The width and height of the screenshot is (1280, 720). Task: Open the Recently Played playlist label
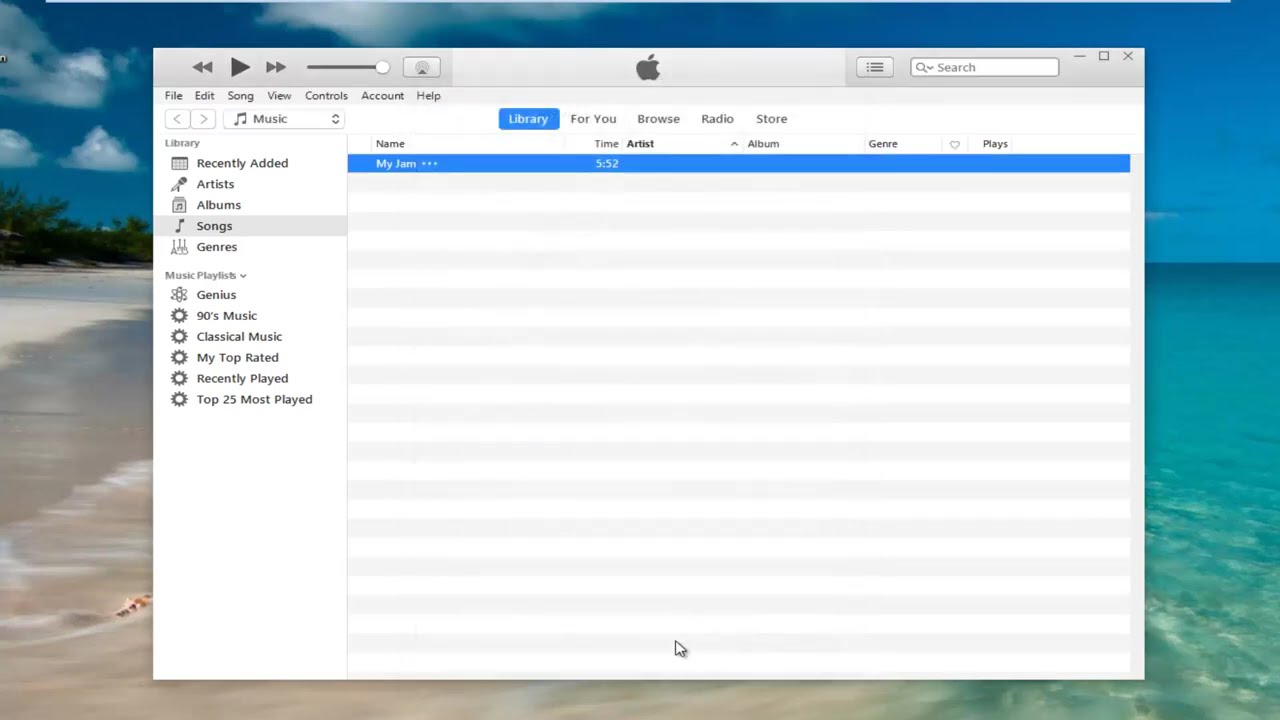click(x=242, y=379)
